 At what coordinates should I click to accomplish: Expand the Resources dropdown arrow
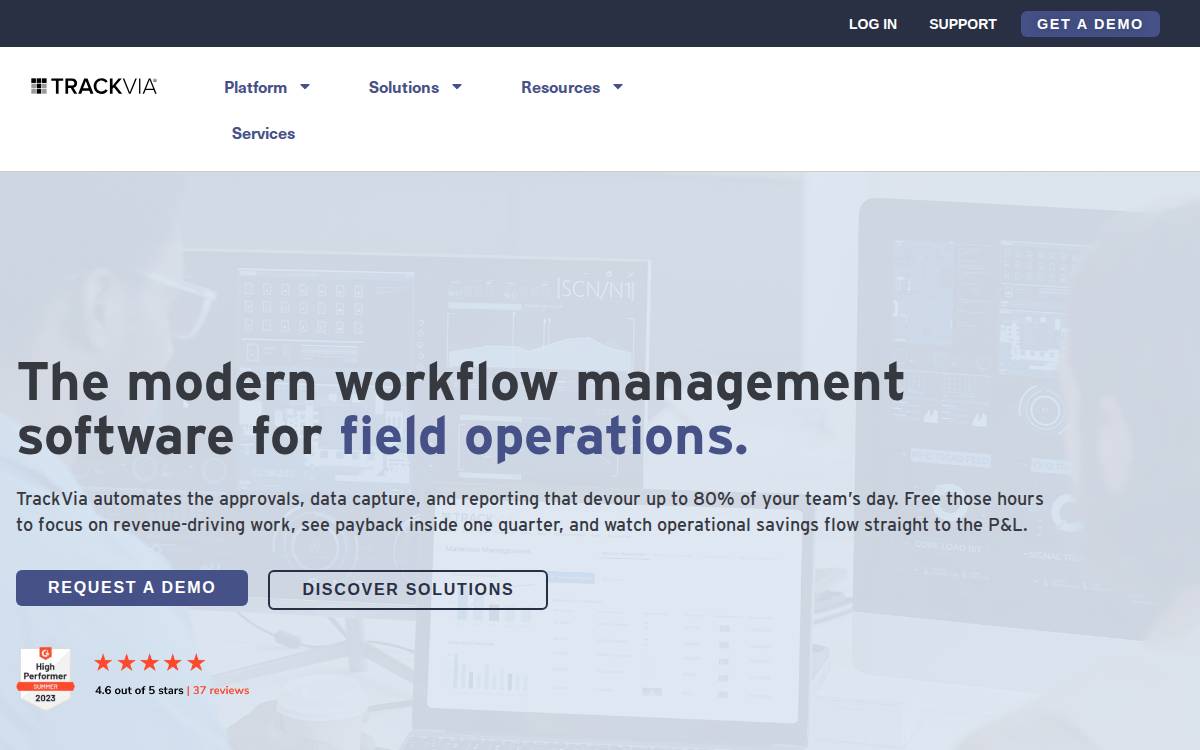point(618,87)
